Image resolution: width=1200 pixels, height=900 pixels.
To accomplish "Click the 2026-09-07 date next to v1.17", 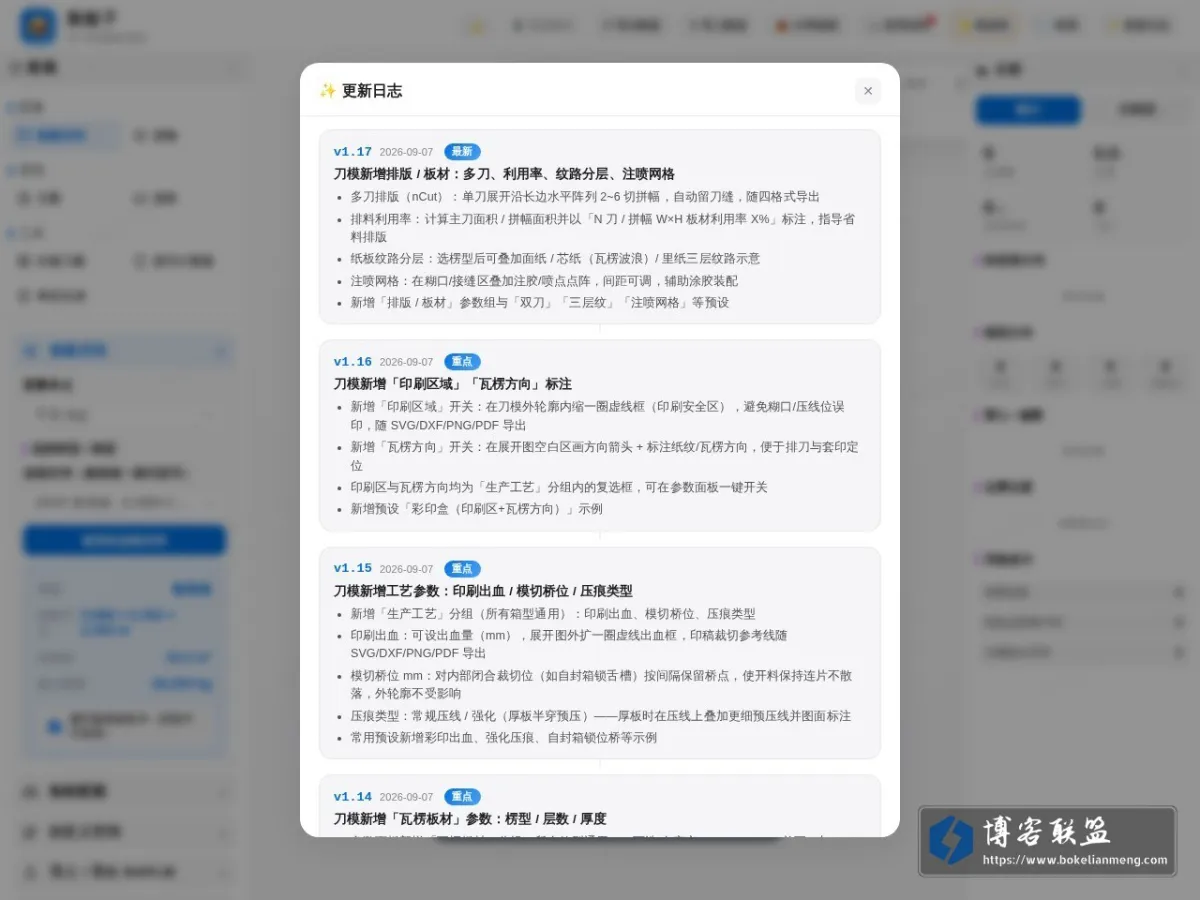I will 406,152.
